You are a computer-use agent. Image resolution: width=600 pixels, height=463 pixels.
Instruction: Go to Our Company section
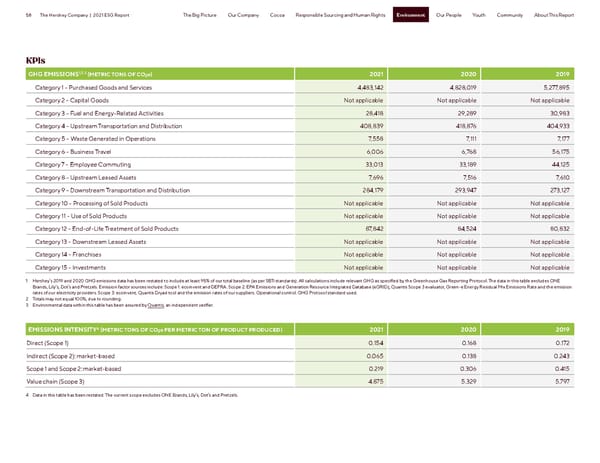(x=245, y=15)
